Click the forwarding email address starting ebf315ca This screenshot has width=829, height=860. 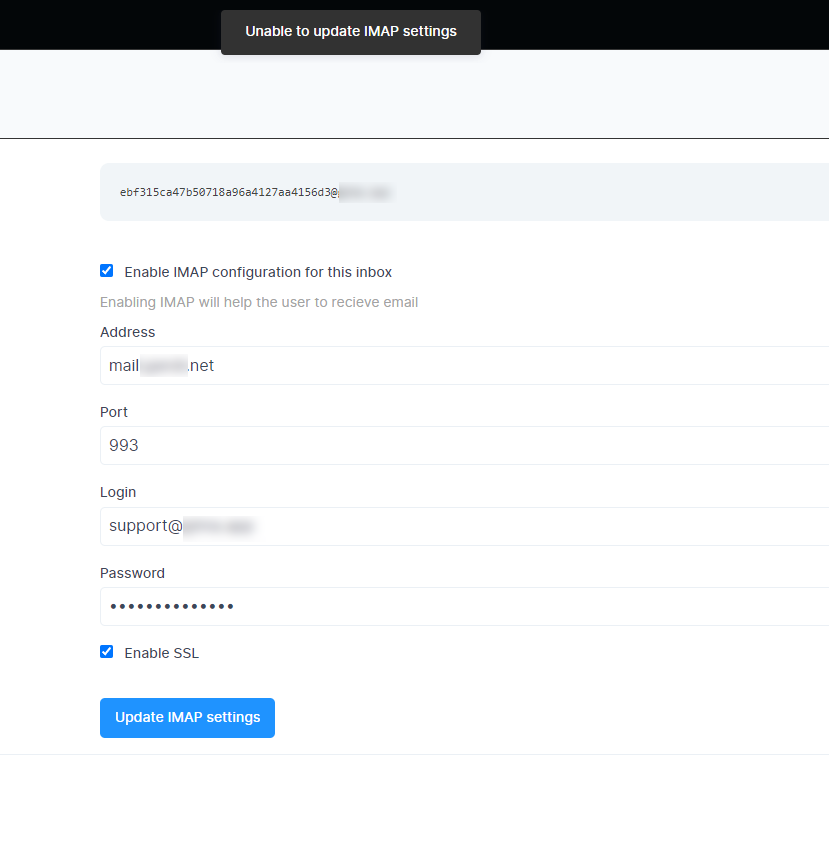tap(255, 193)
